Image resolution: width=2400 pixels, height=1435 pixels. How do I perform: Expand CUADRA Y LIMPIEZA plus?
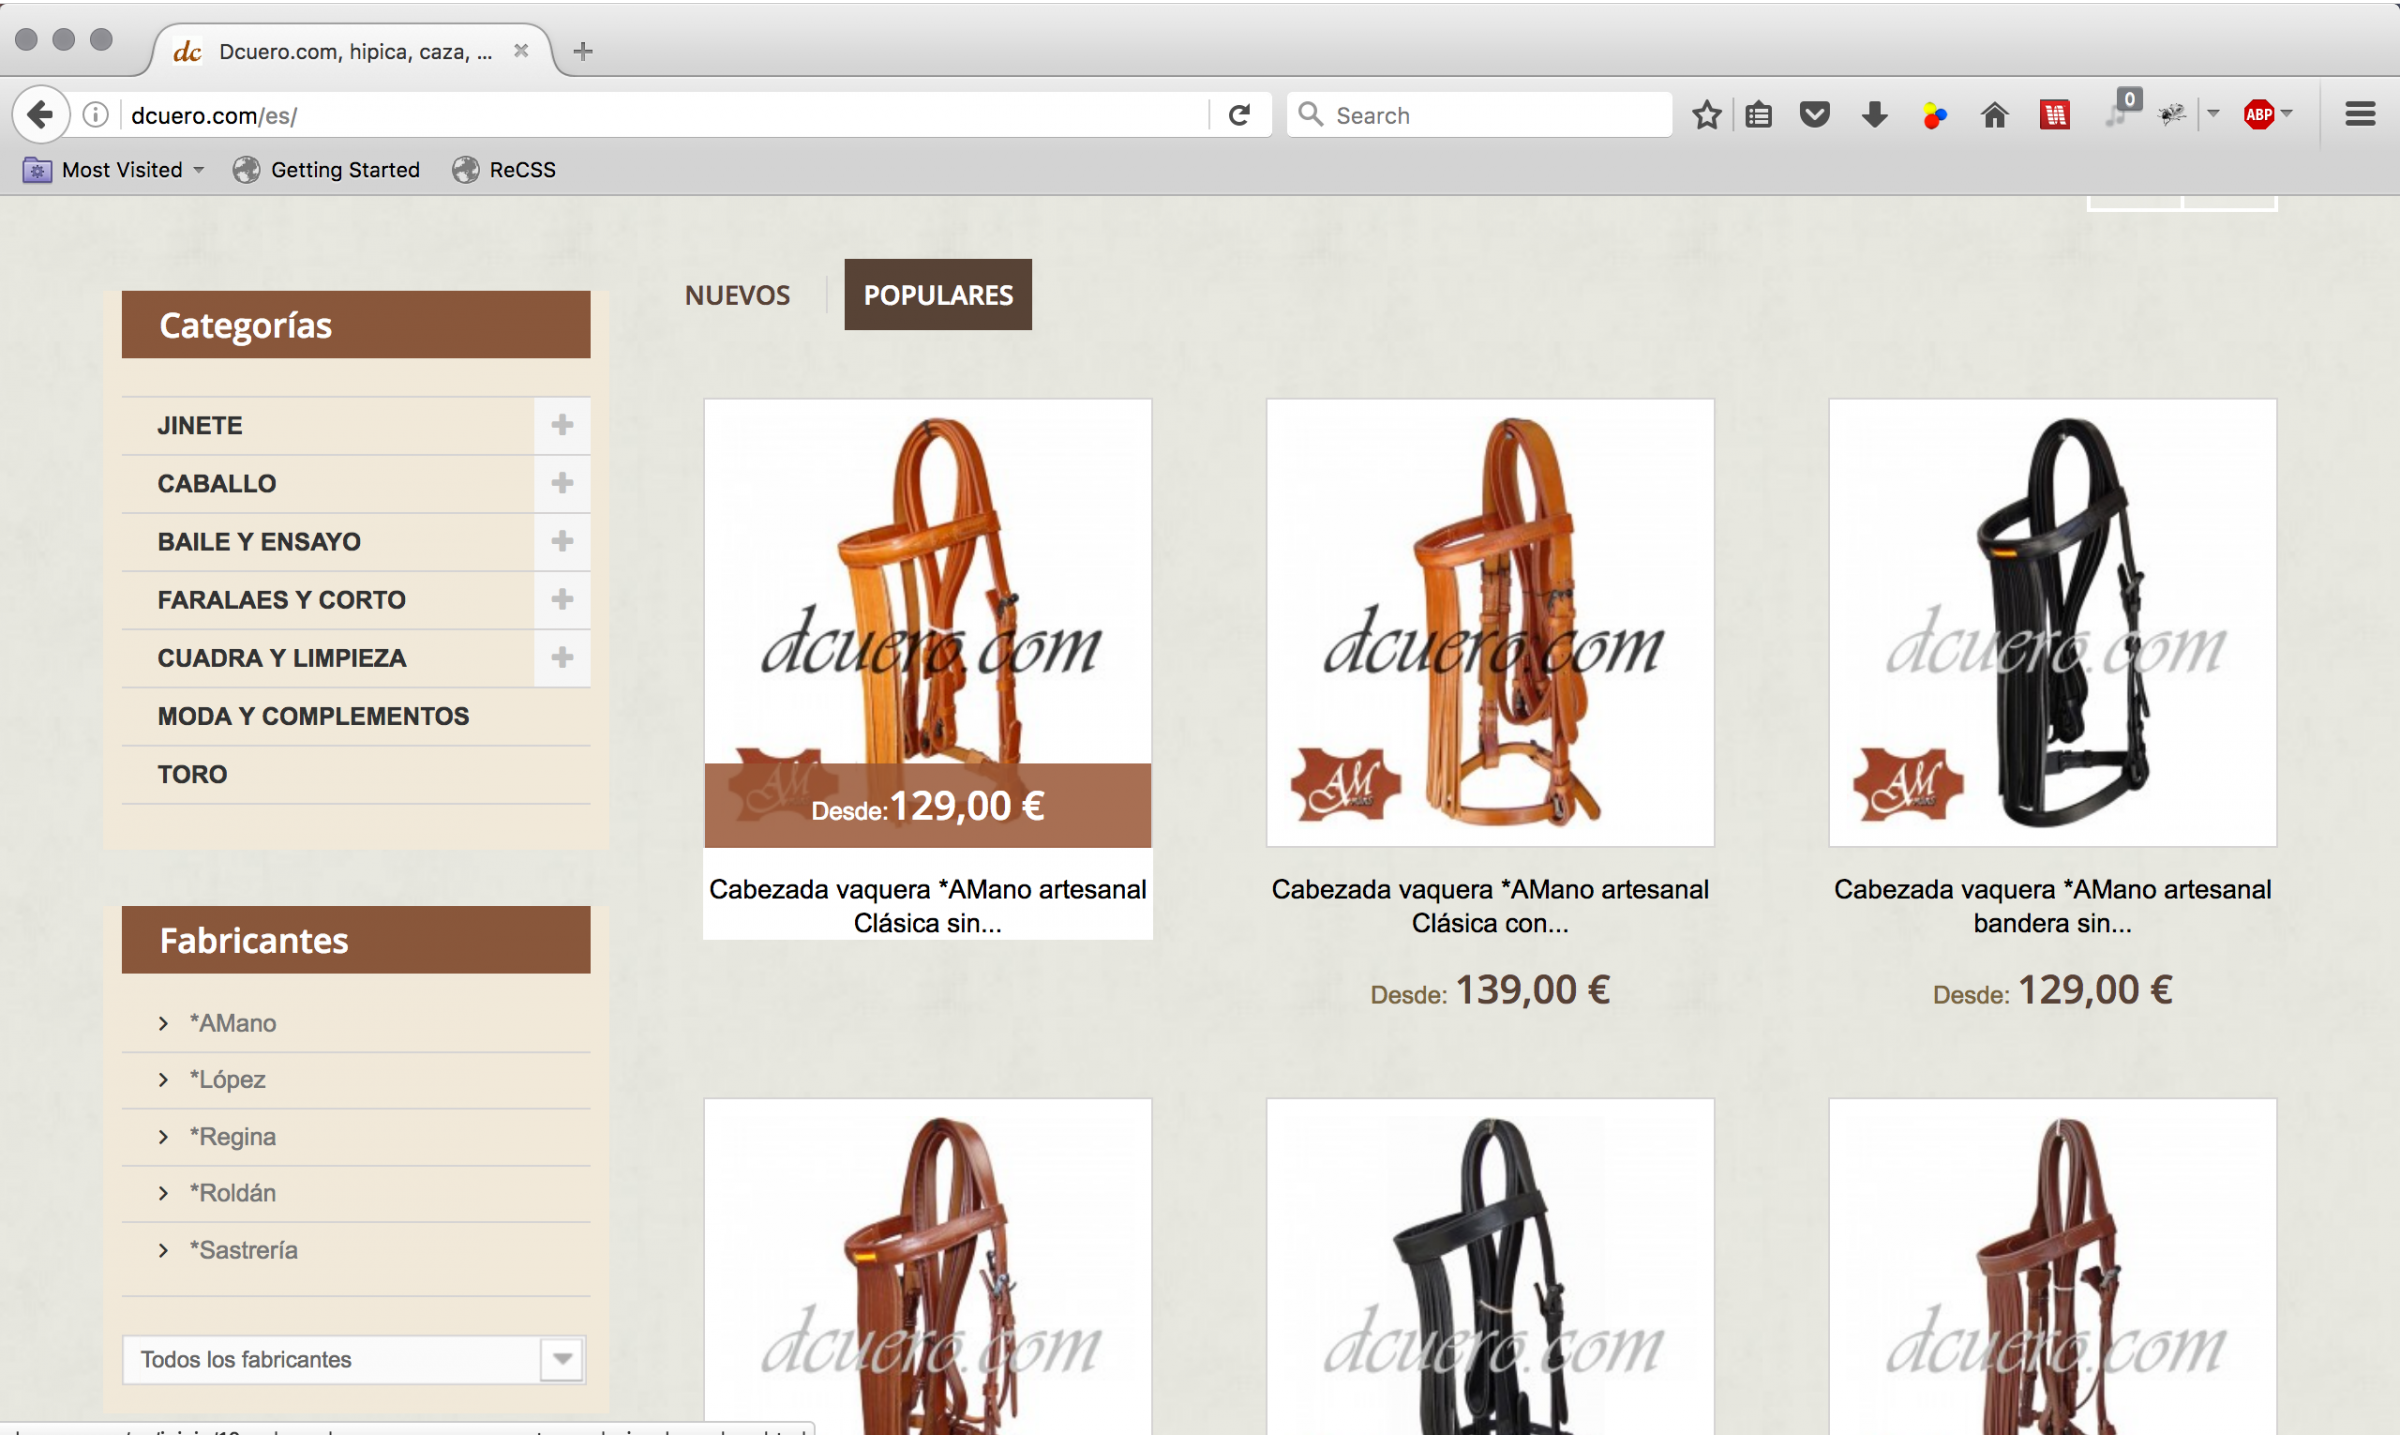coord(562,658)
